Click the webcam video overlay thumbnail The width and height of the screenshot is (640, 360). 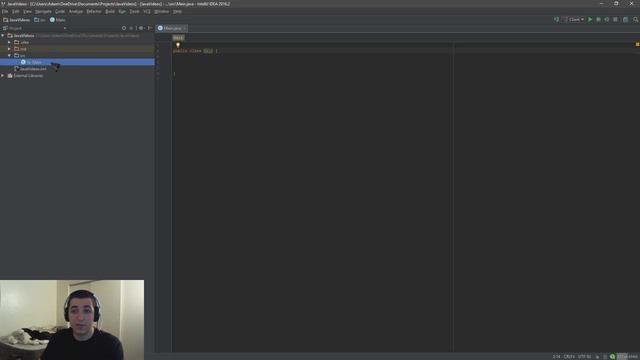tap(72, 320)
